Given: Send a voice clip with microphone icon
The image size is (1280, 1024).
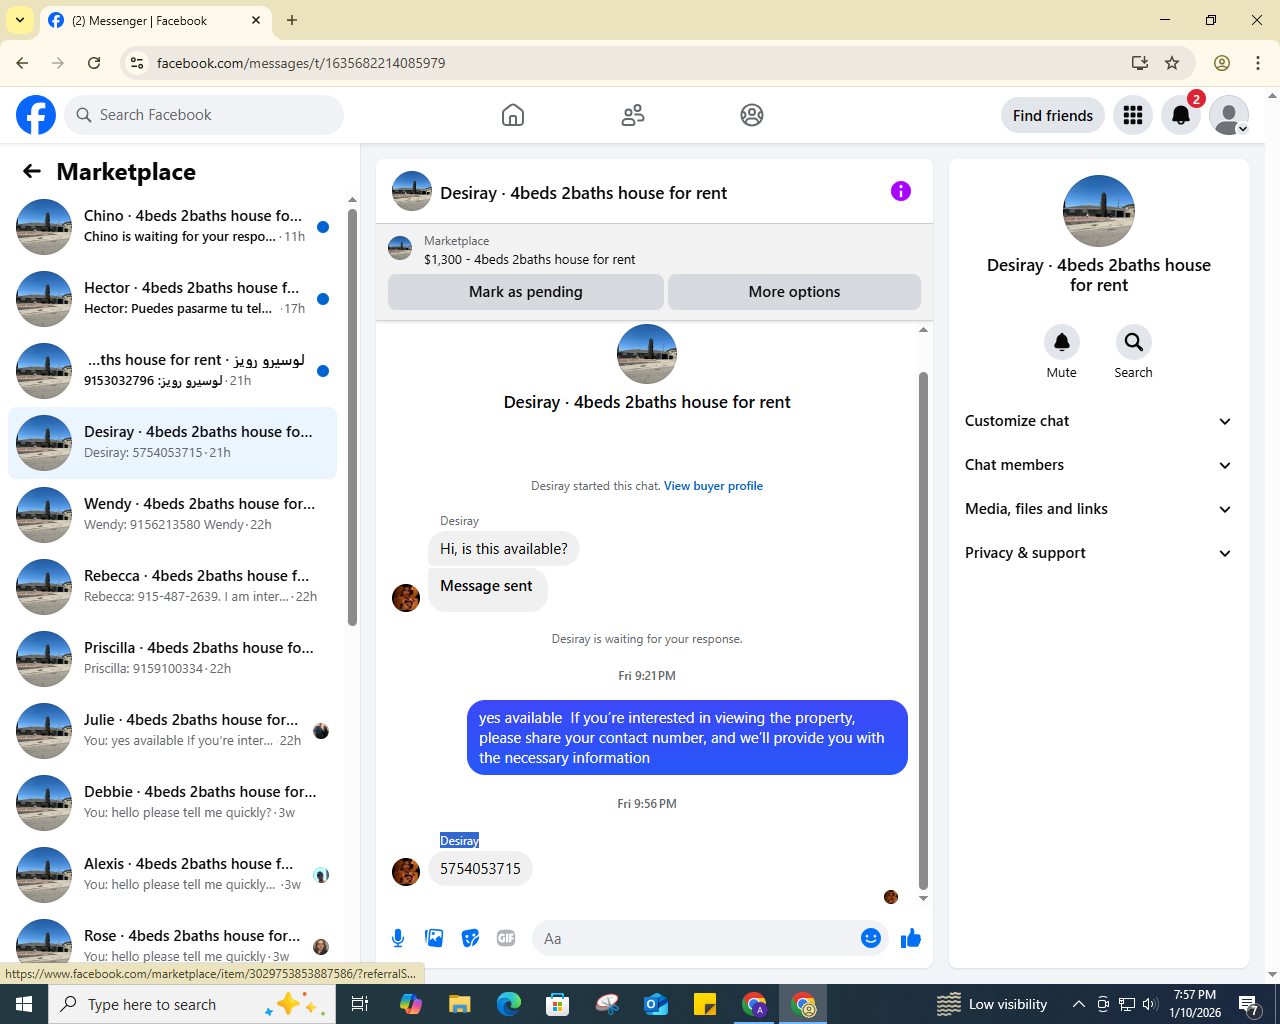Looking at the screenshot, I should 398,938.
